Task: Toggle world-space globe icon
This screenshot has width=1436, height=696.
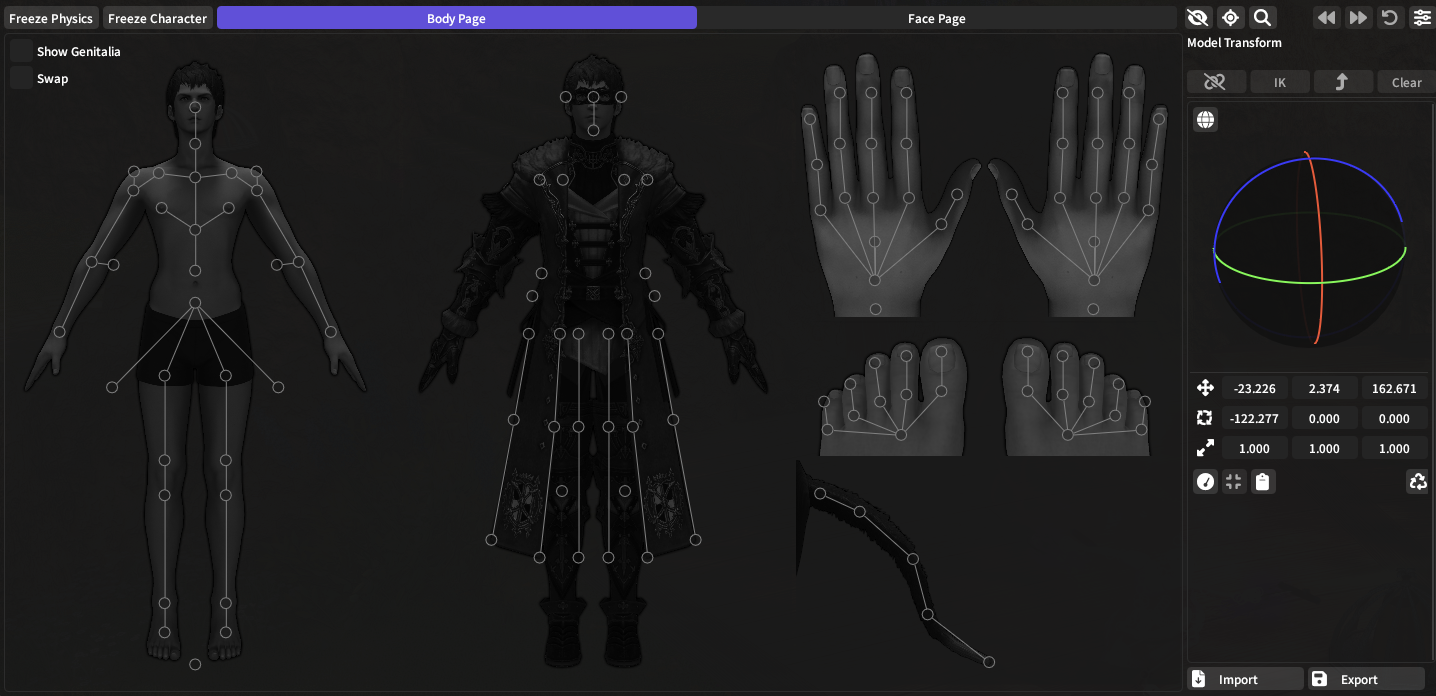Action: [x=1206, y=120]
